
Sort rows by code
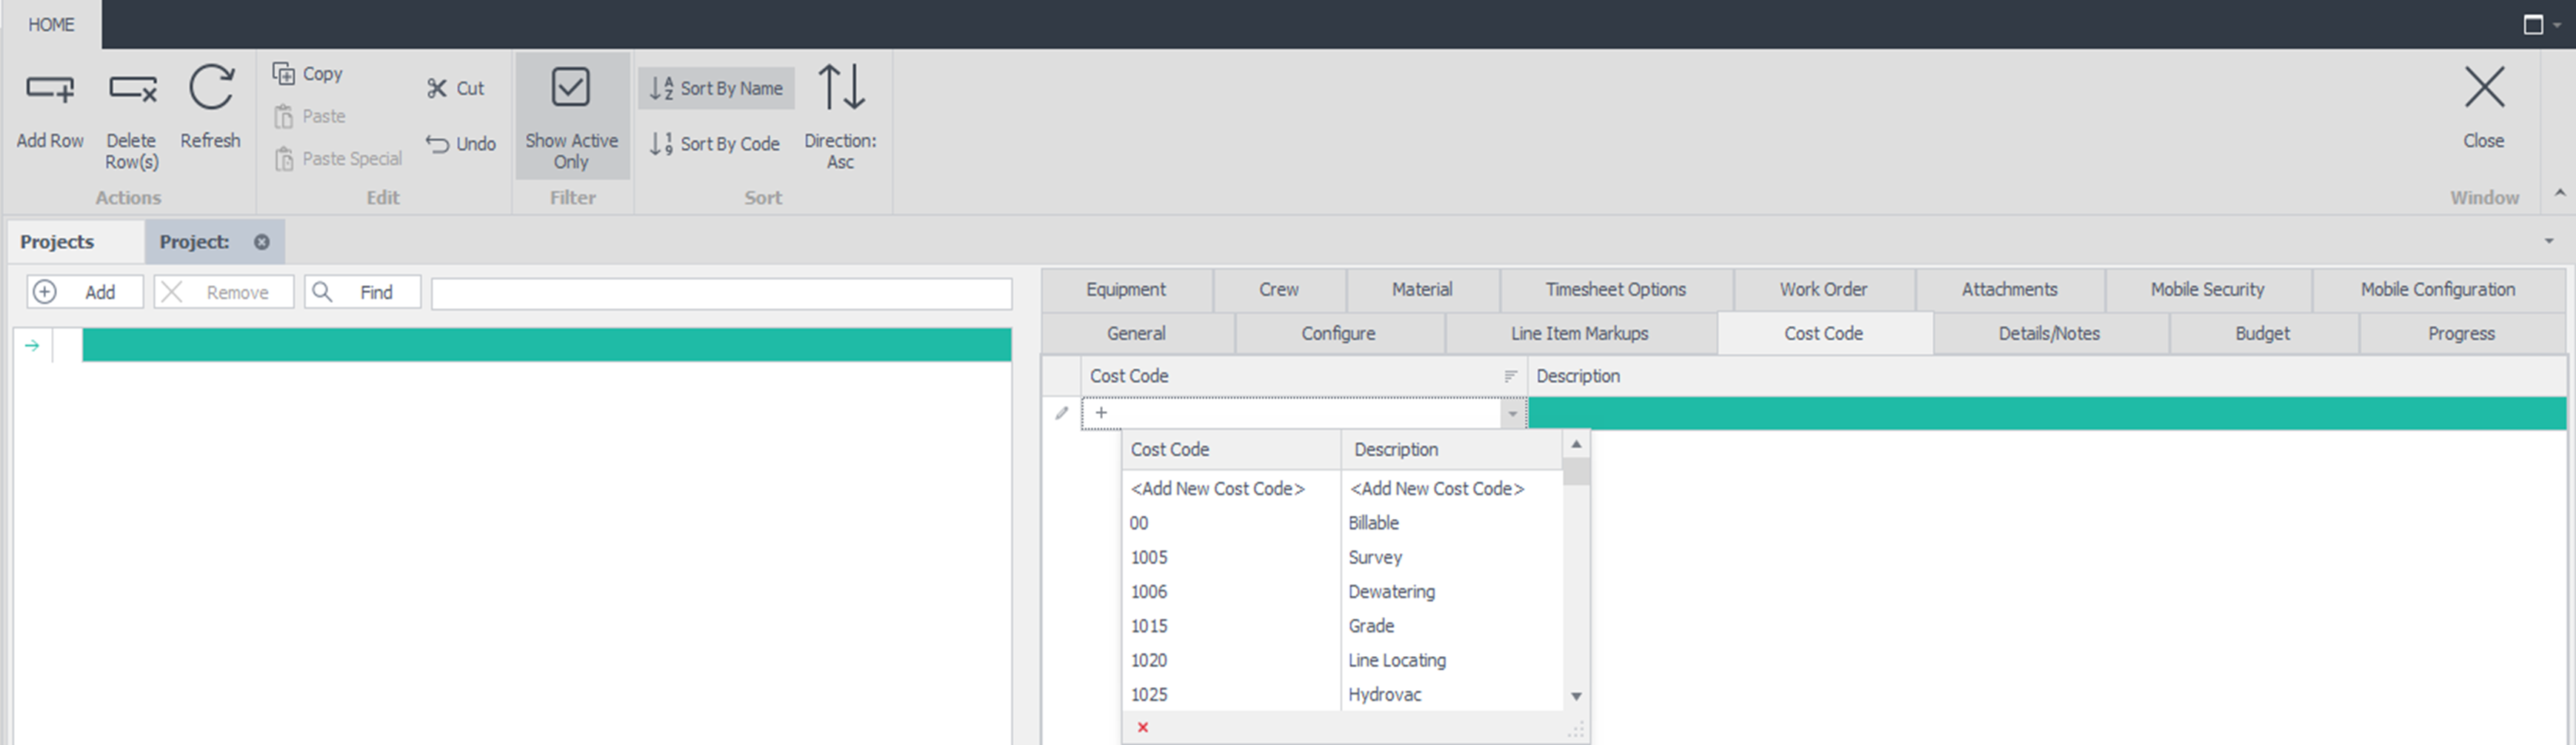pos(715,144)
